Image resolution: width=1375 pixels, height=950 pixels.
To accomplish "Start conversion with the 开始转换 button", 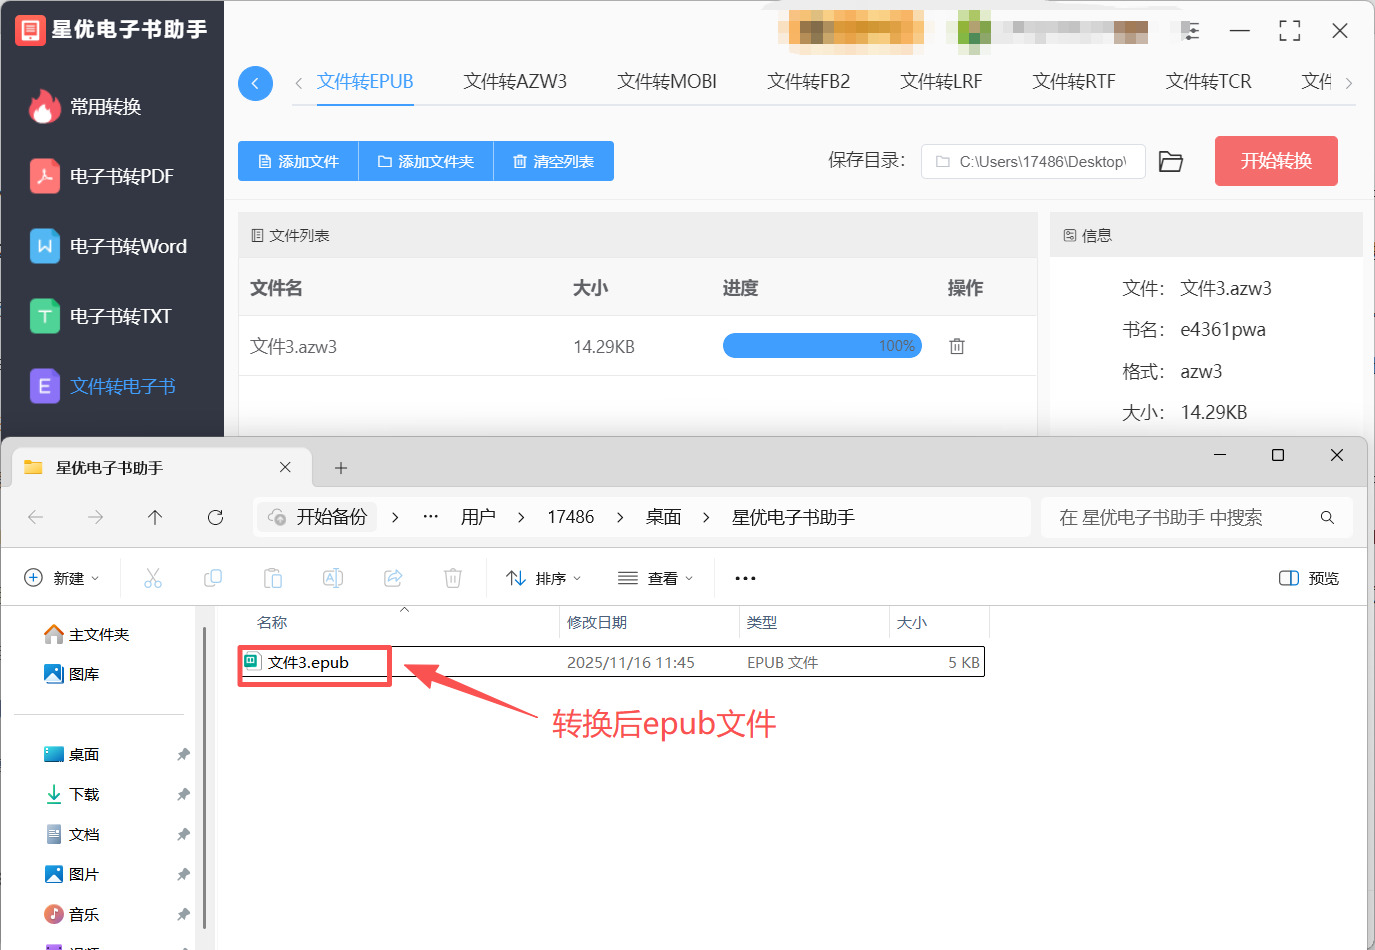I will [x=1276, y=161].
